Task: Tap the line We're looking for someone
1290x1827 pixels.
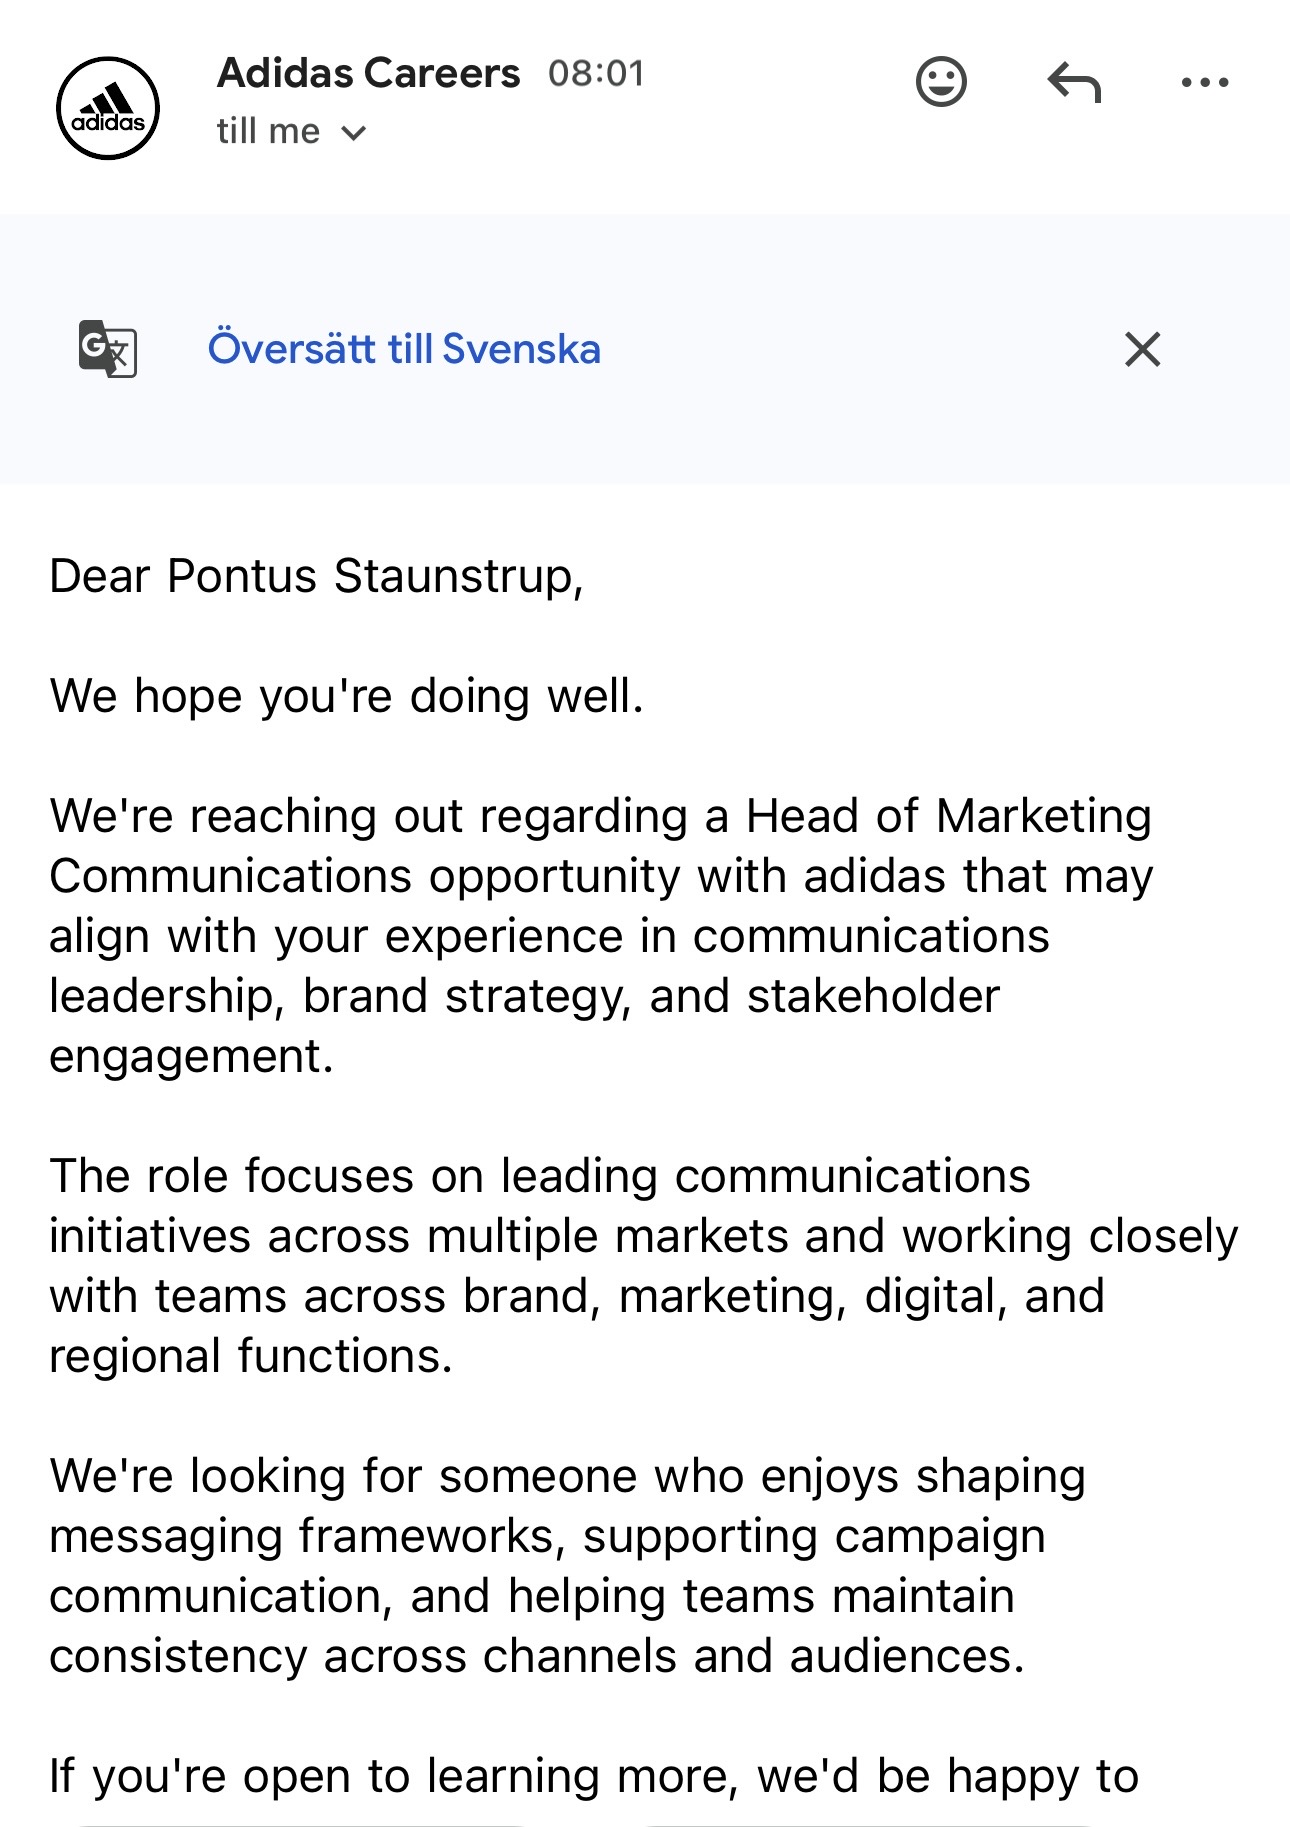Action: 567,1477
